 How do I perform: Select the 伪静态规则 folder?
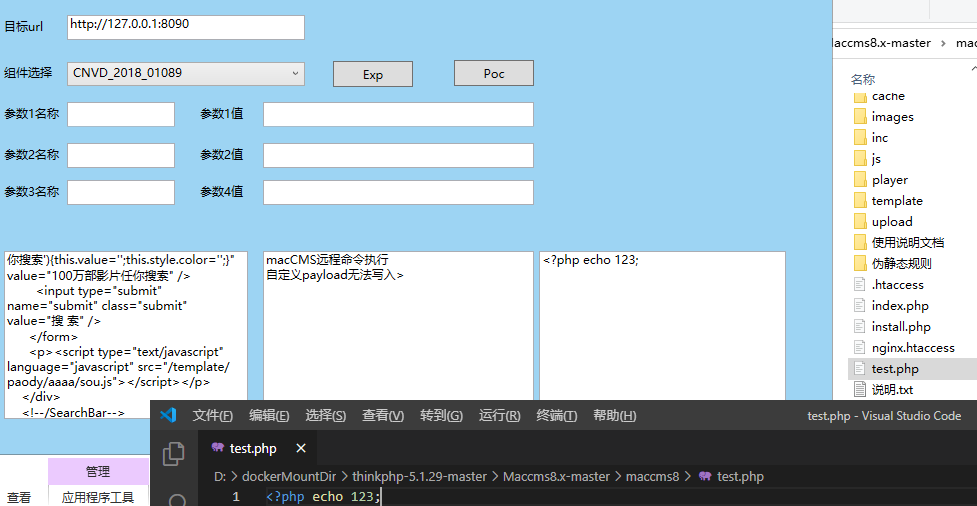point(901,264)
